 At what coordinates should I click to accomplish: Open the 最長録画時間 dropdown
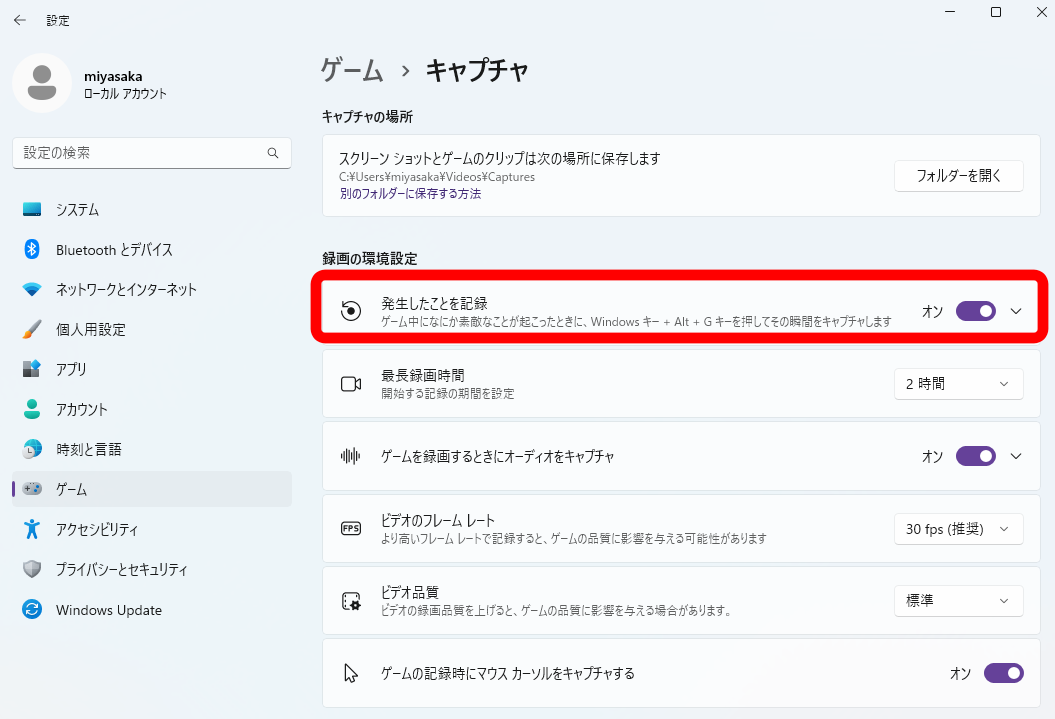click(958, 384)
